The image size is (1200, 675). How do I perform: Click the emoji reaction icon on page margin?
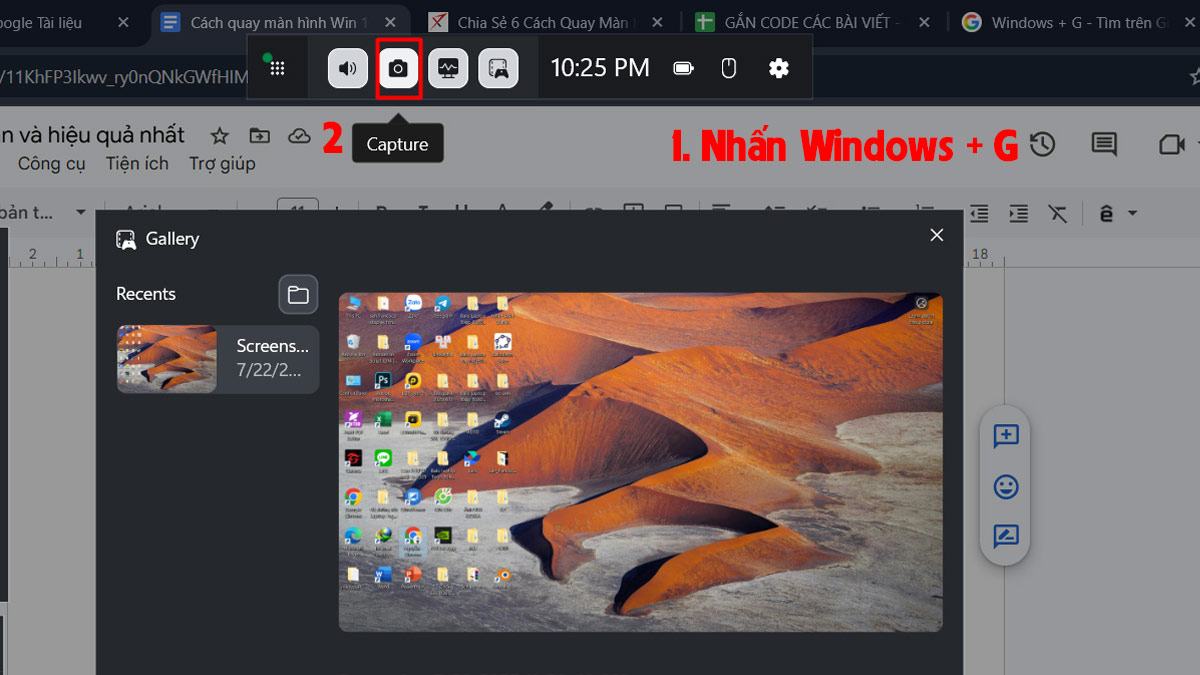pyautogui.click(x=1006, y=486)
